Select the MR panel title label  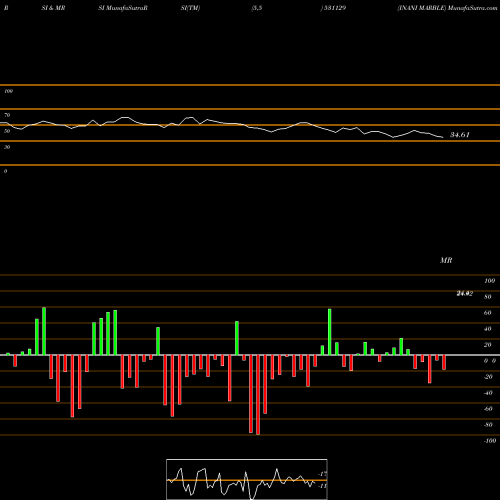point(446,260)
